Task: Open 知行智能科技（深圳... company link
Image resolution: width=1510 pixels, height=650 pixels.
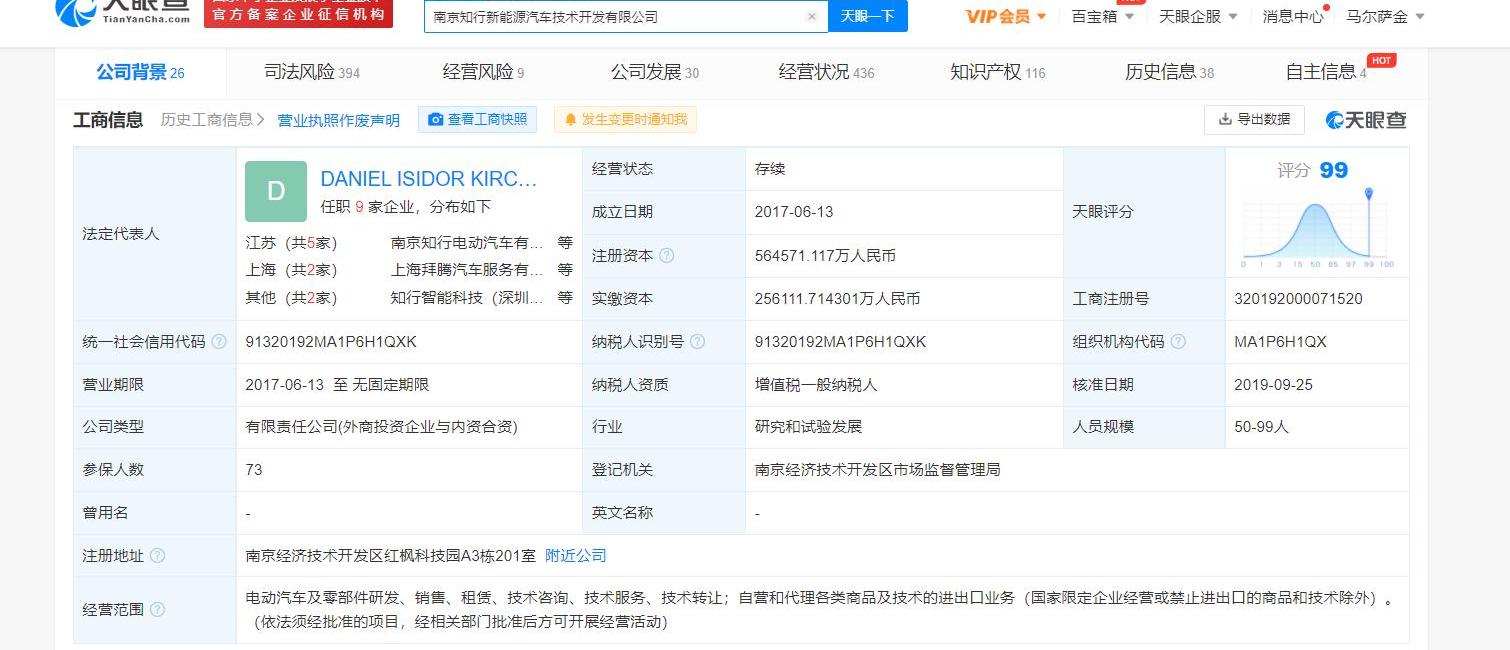Action: tap(467, 298)
